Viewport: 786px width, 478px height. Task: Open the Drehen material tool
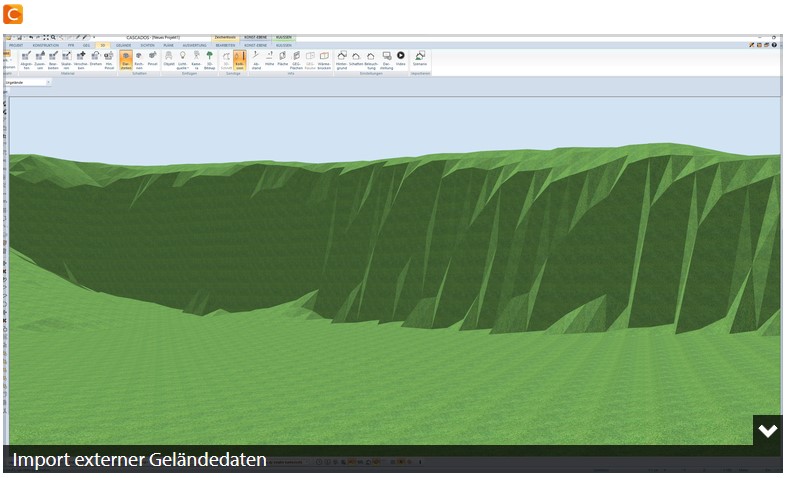click(95, 59)
